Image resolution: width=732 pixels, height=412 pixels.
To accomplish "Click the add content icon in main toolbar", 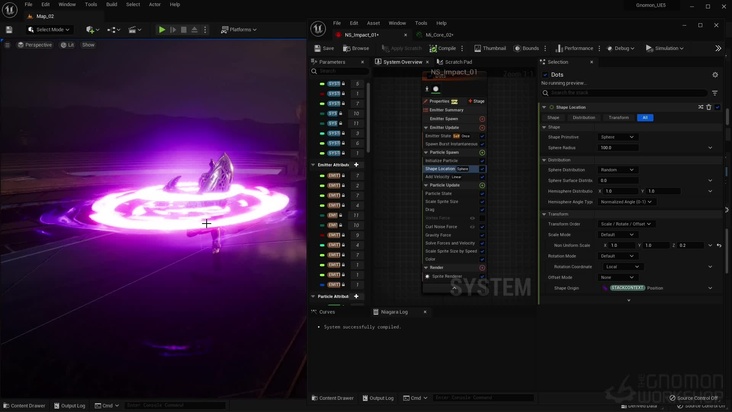I will (90, 29).
